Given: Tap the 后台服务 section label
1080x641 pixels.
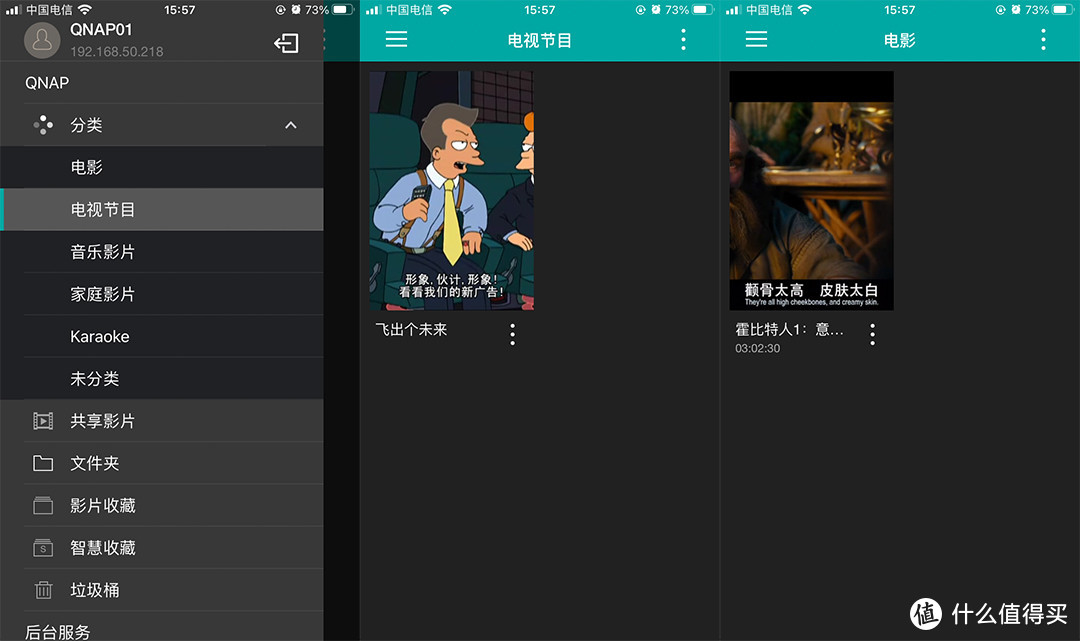Looking at the screenshot, I should 57,631.
